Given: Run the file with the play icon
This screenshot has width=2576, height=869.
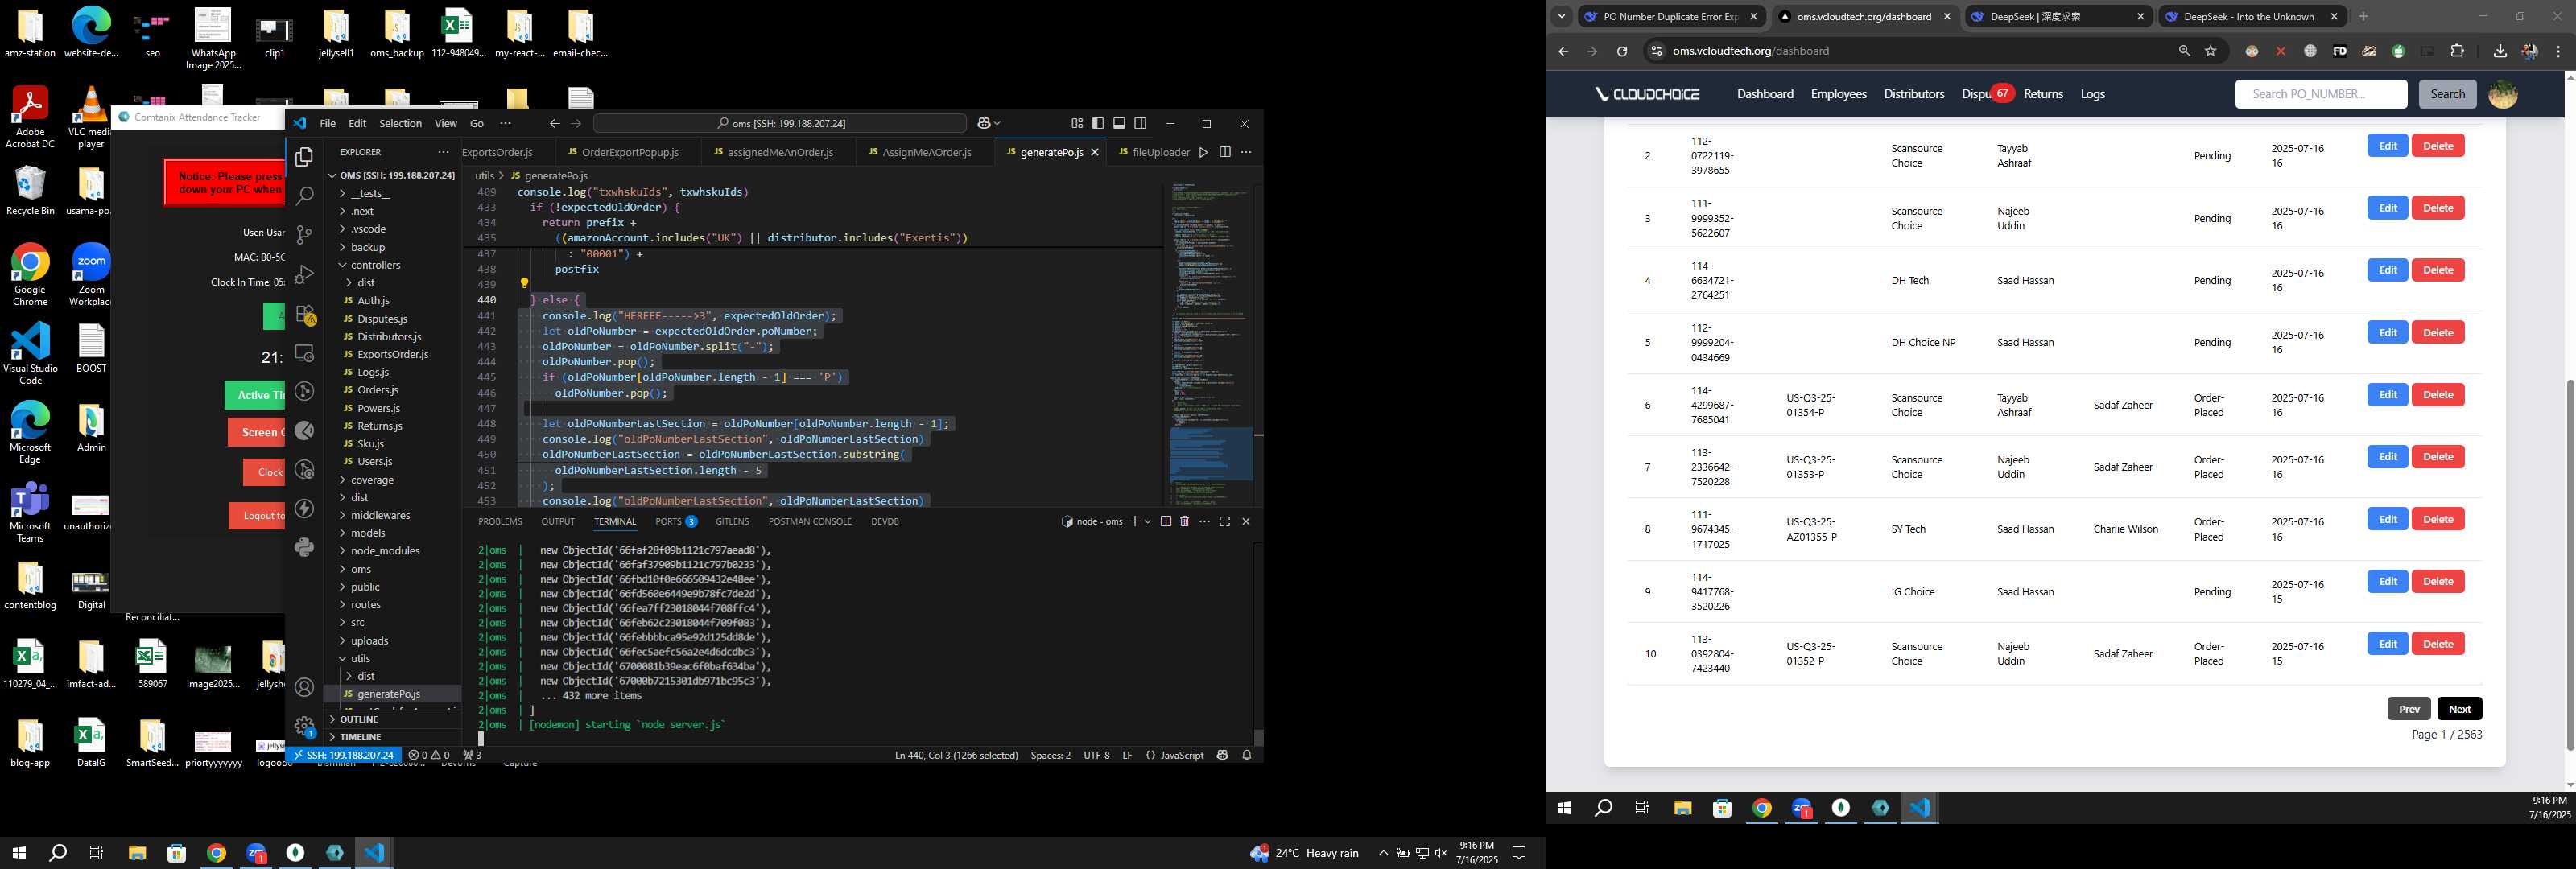Looking at the screenshot, I should tap(1203, 152).
